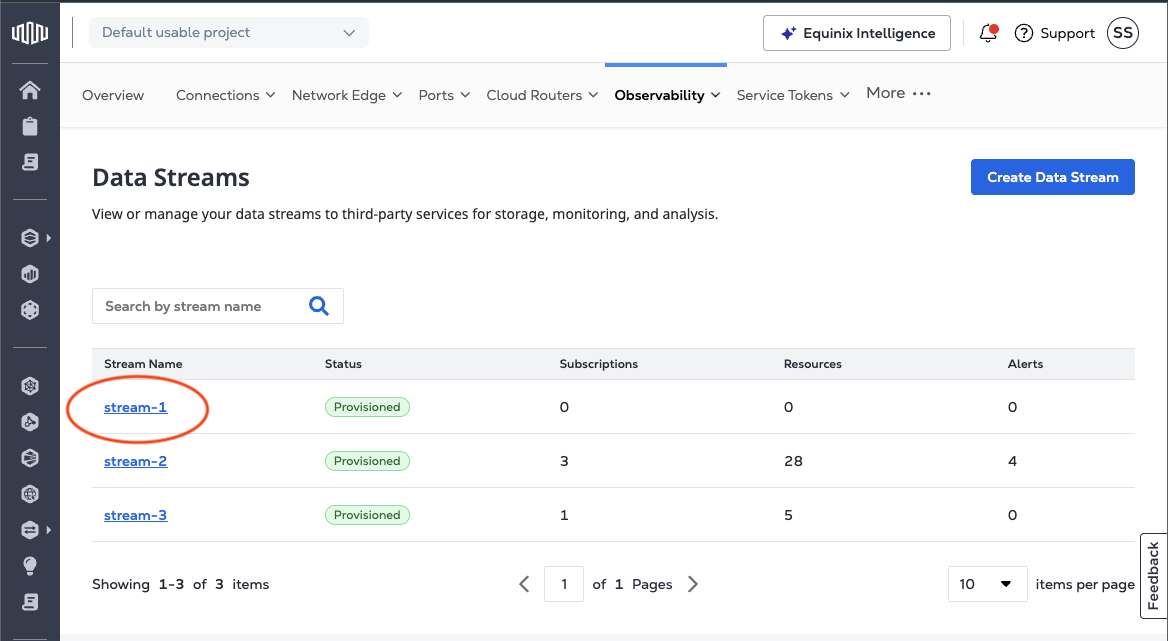Open items per page dropdown
The width and height of the screenshot is (1168, 641).
click(x=986, y=584)
